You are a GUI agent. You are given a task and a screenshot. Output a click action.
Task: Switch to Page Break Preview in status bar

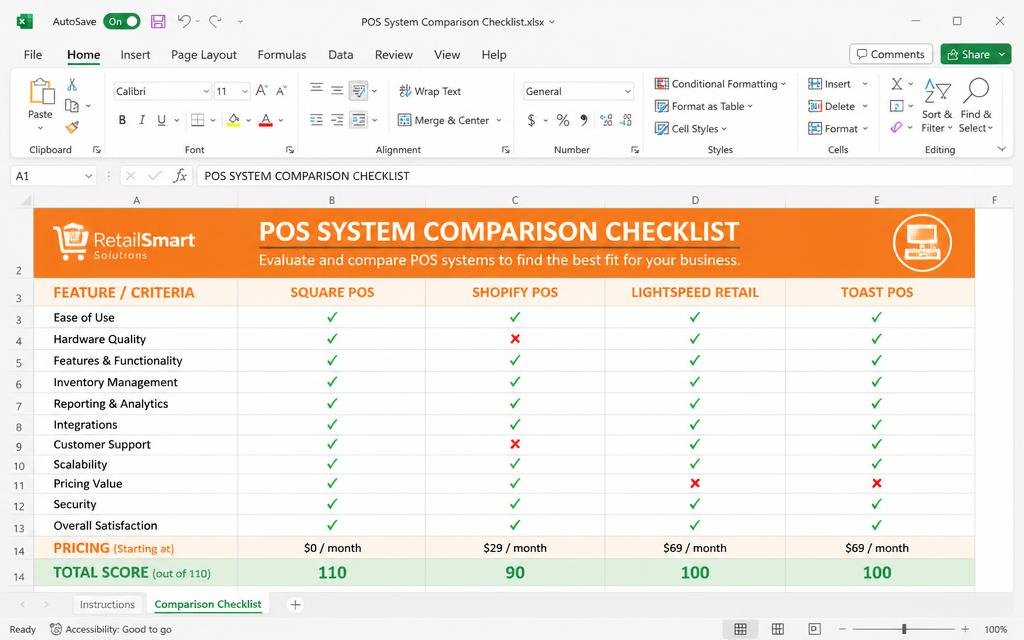tap(814, 629)
